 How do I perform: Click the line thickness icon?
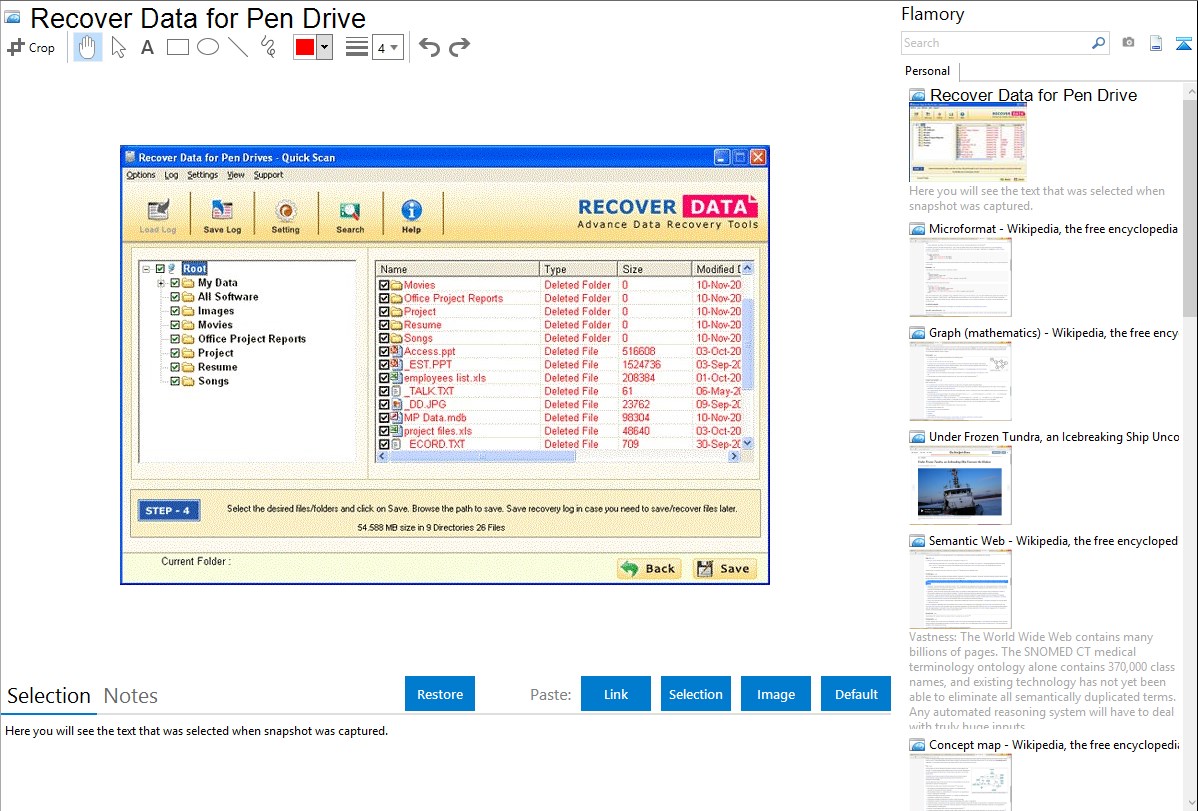pyautogui.click(x=356, y=47)
